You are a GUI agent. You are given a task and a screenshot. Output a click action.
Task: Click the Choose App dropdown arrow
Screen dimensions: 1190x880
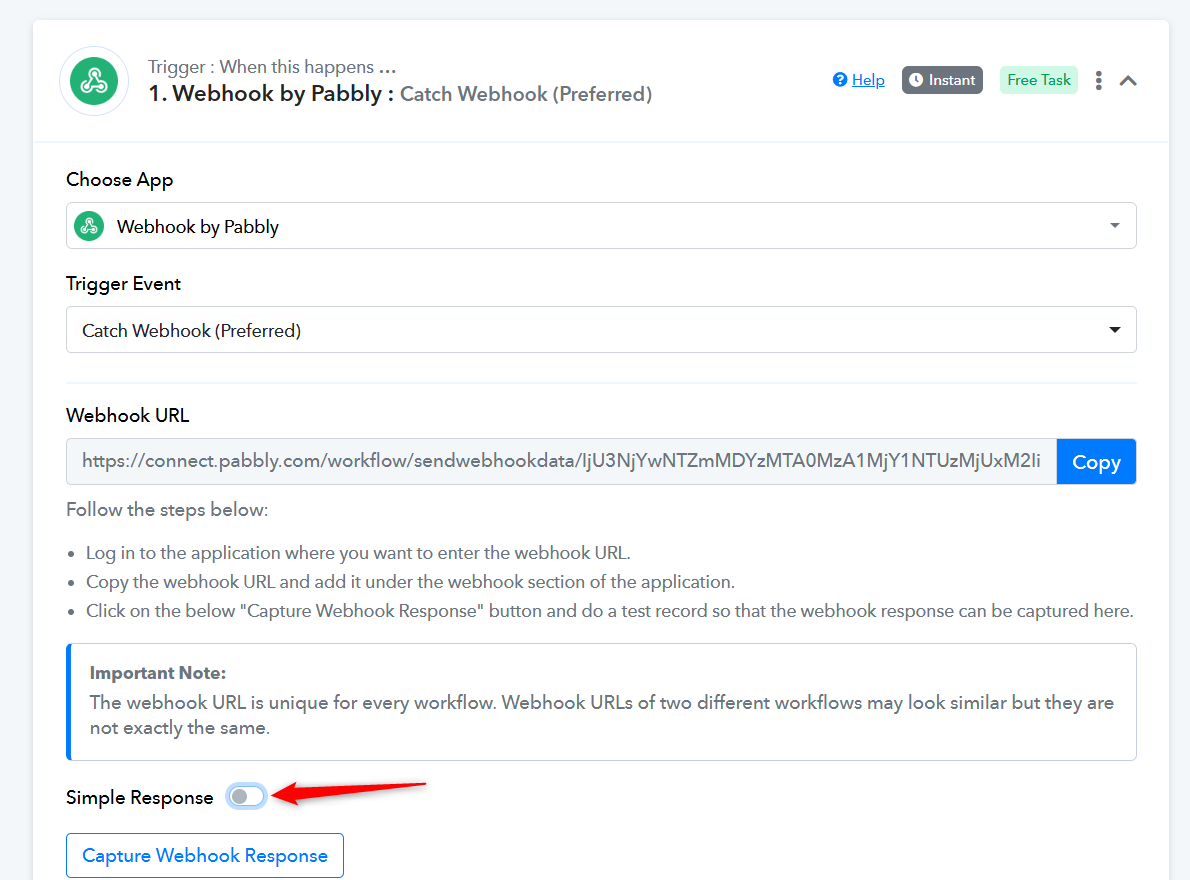click(1114, 225)
